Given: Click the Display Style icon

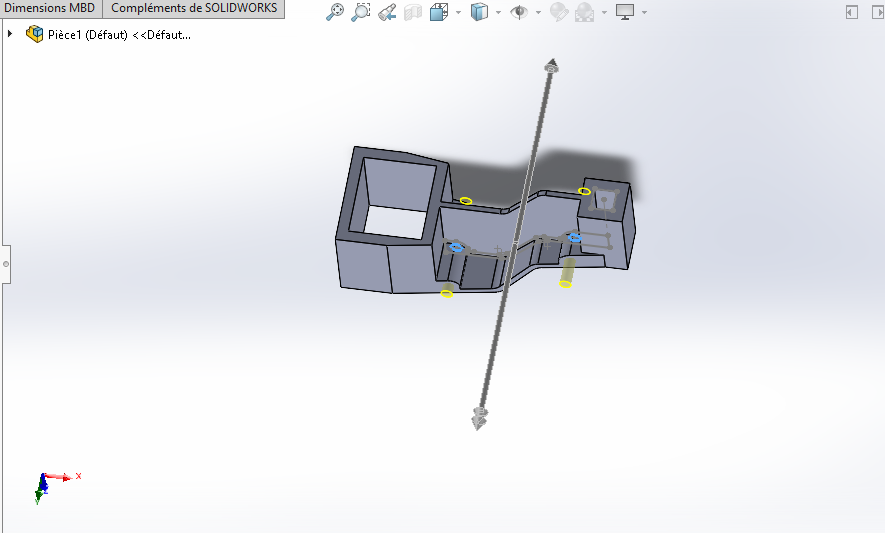Looking at the screenshot, I should point(479,12).
